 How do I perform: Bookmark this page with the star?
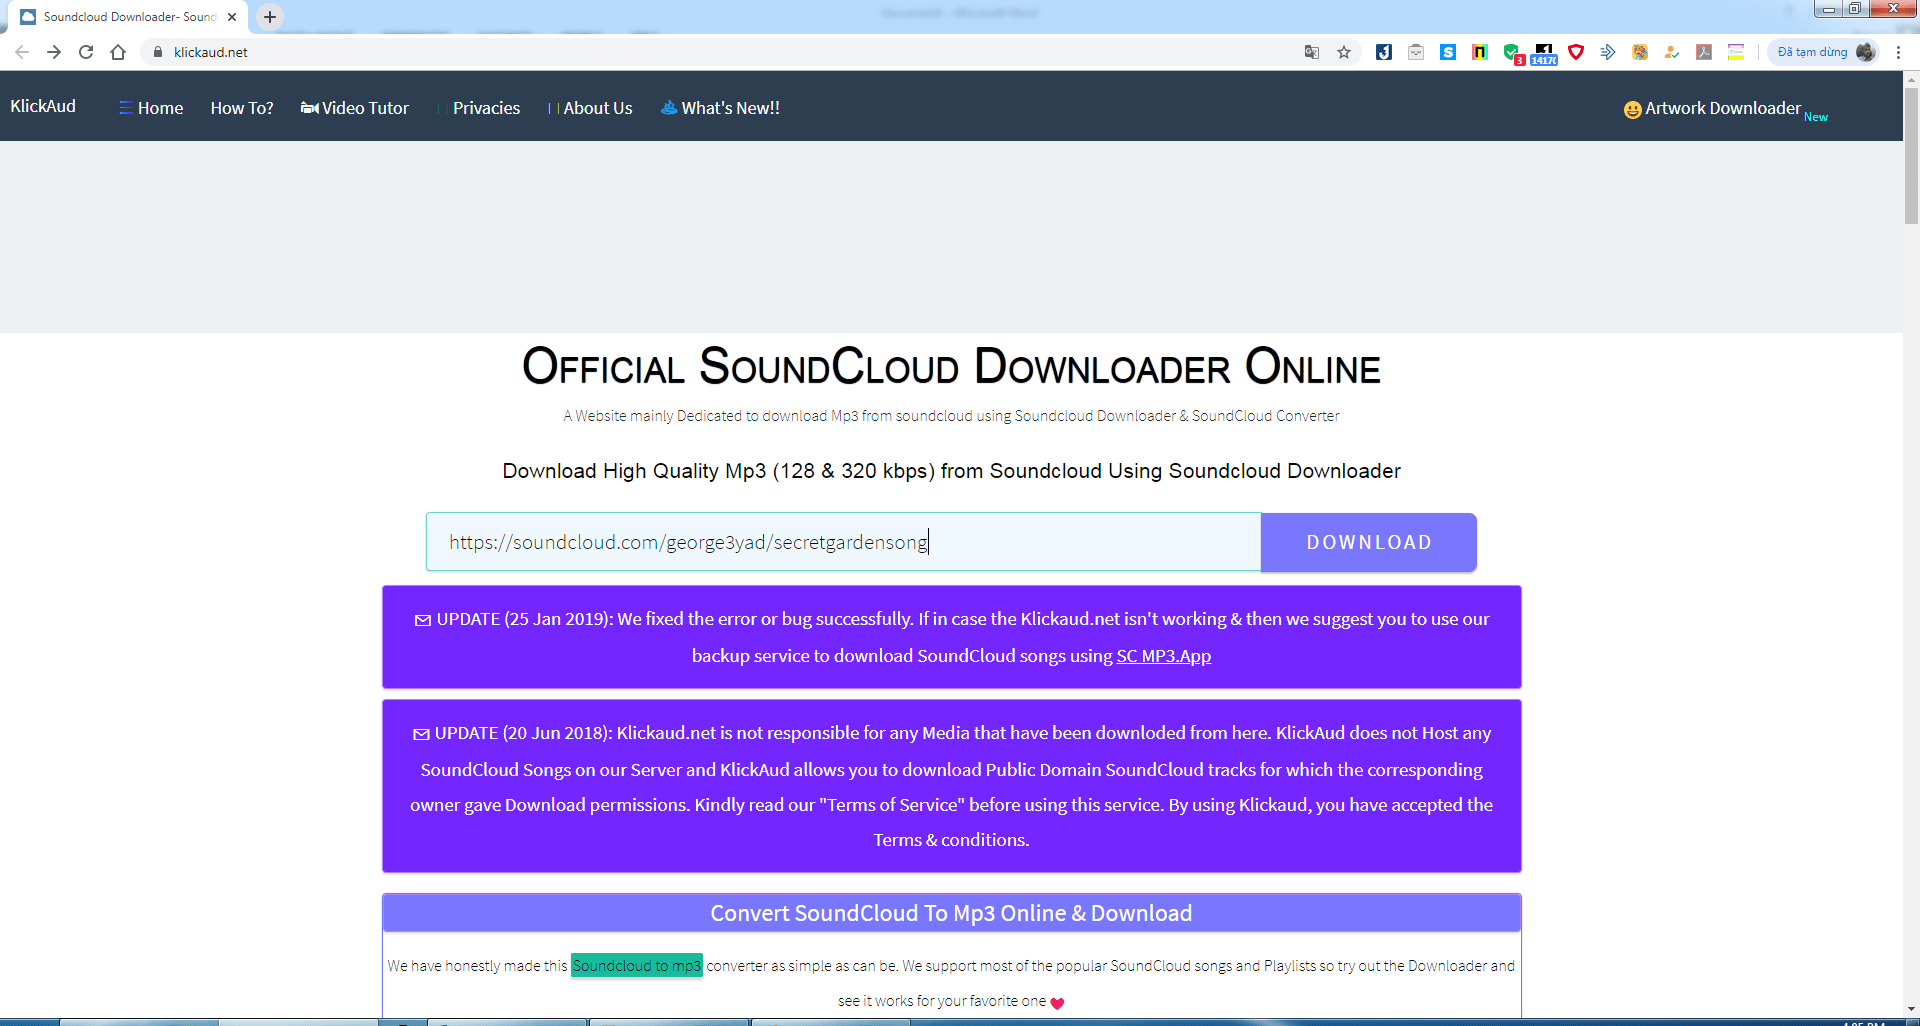pyautogui.click(x=1344, y=52)
